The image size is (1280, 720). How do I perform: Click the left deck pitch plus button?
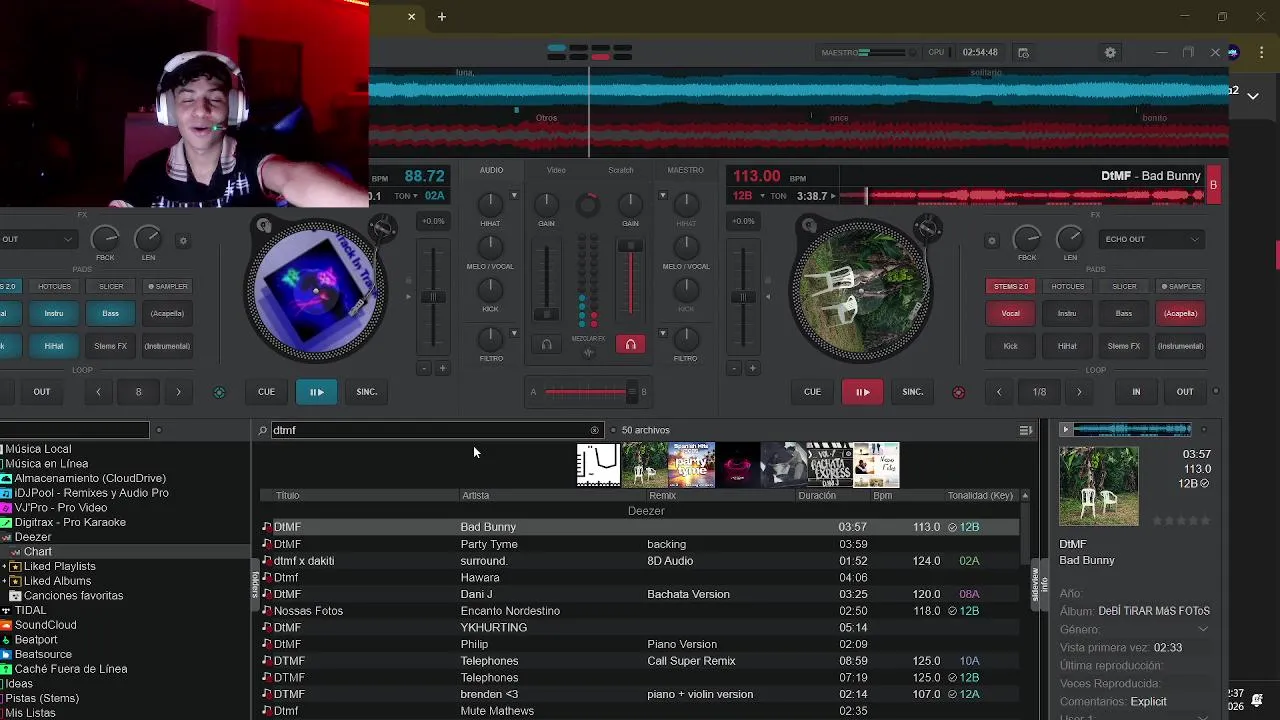[x=443, y=368]
